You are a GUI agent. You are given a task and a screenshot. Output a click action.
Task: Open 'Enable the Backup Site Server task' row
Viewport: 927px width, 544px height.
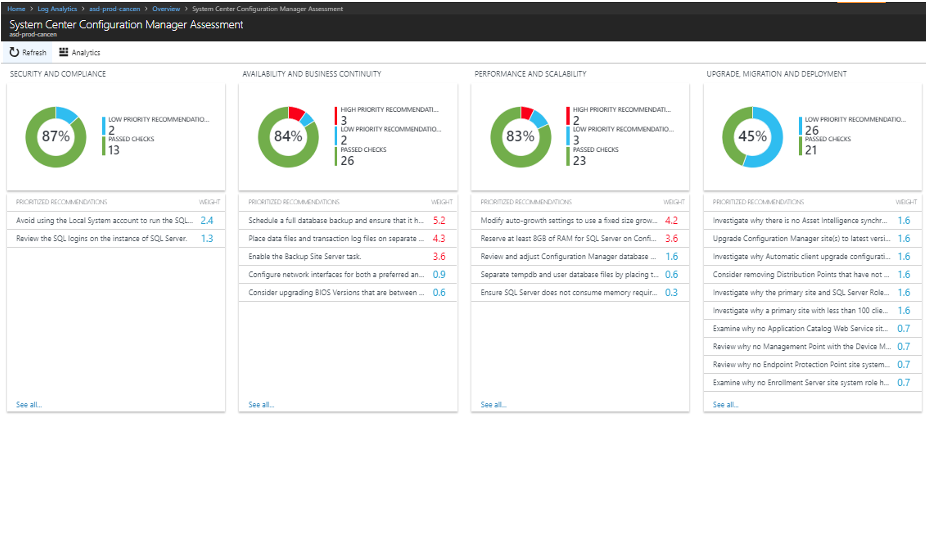pos(348,257)
